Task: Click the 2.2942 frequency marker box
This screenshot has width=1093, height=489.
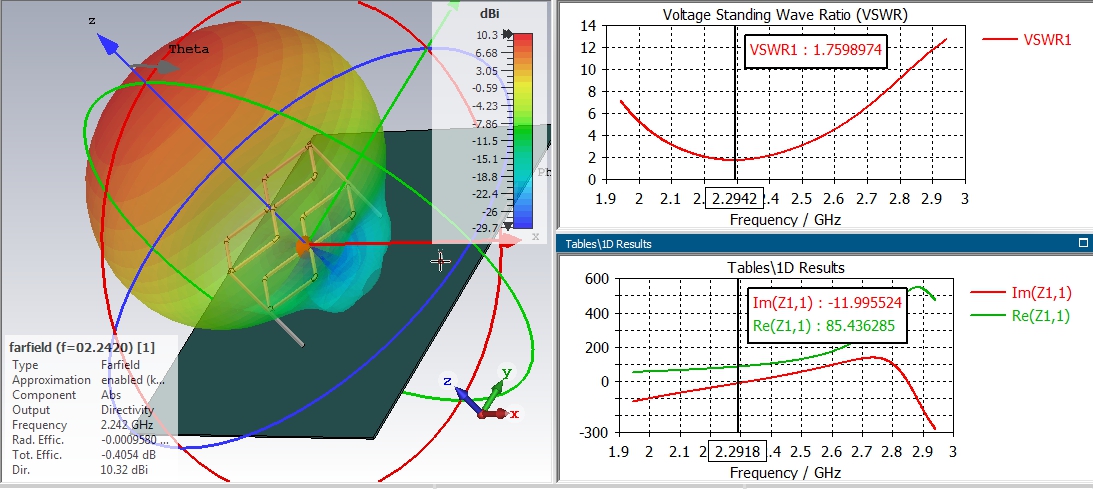Action: 735,199
